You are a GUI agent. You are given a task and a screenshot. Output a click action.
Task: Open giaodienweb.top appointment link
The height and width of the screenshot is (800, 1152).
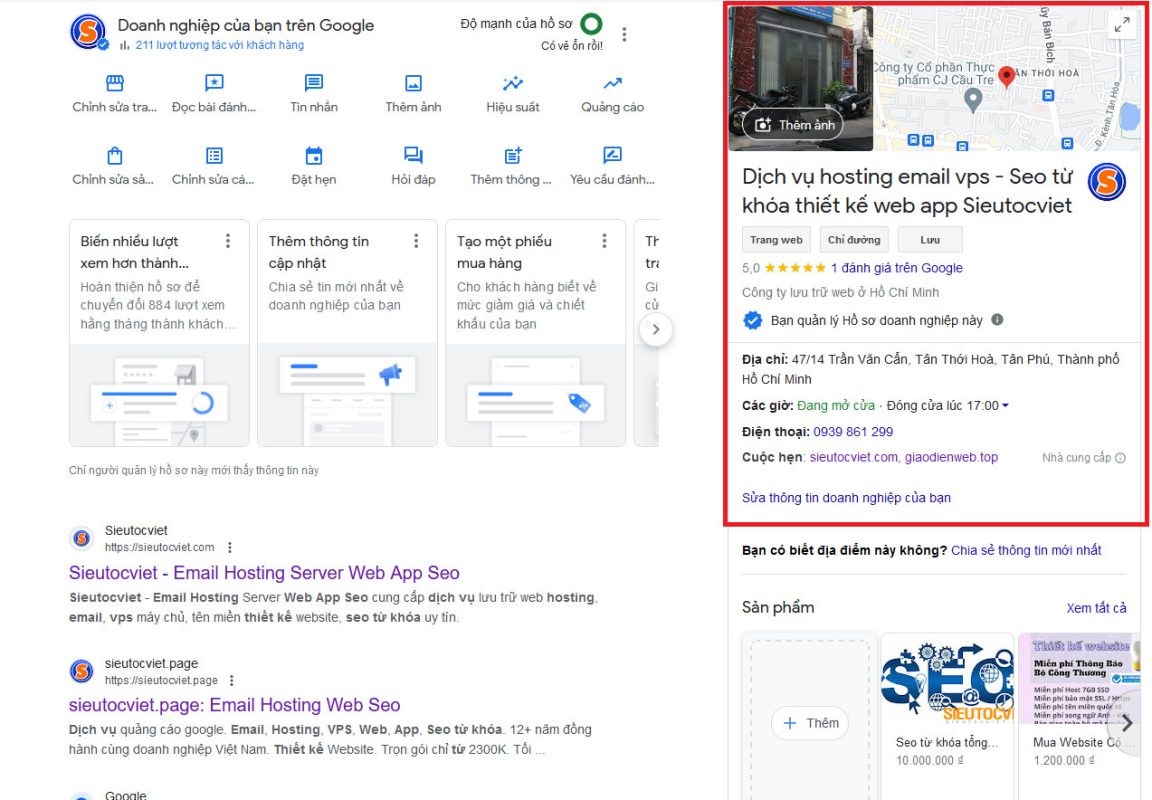click(951, 457)
